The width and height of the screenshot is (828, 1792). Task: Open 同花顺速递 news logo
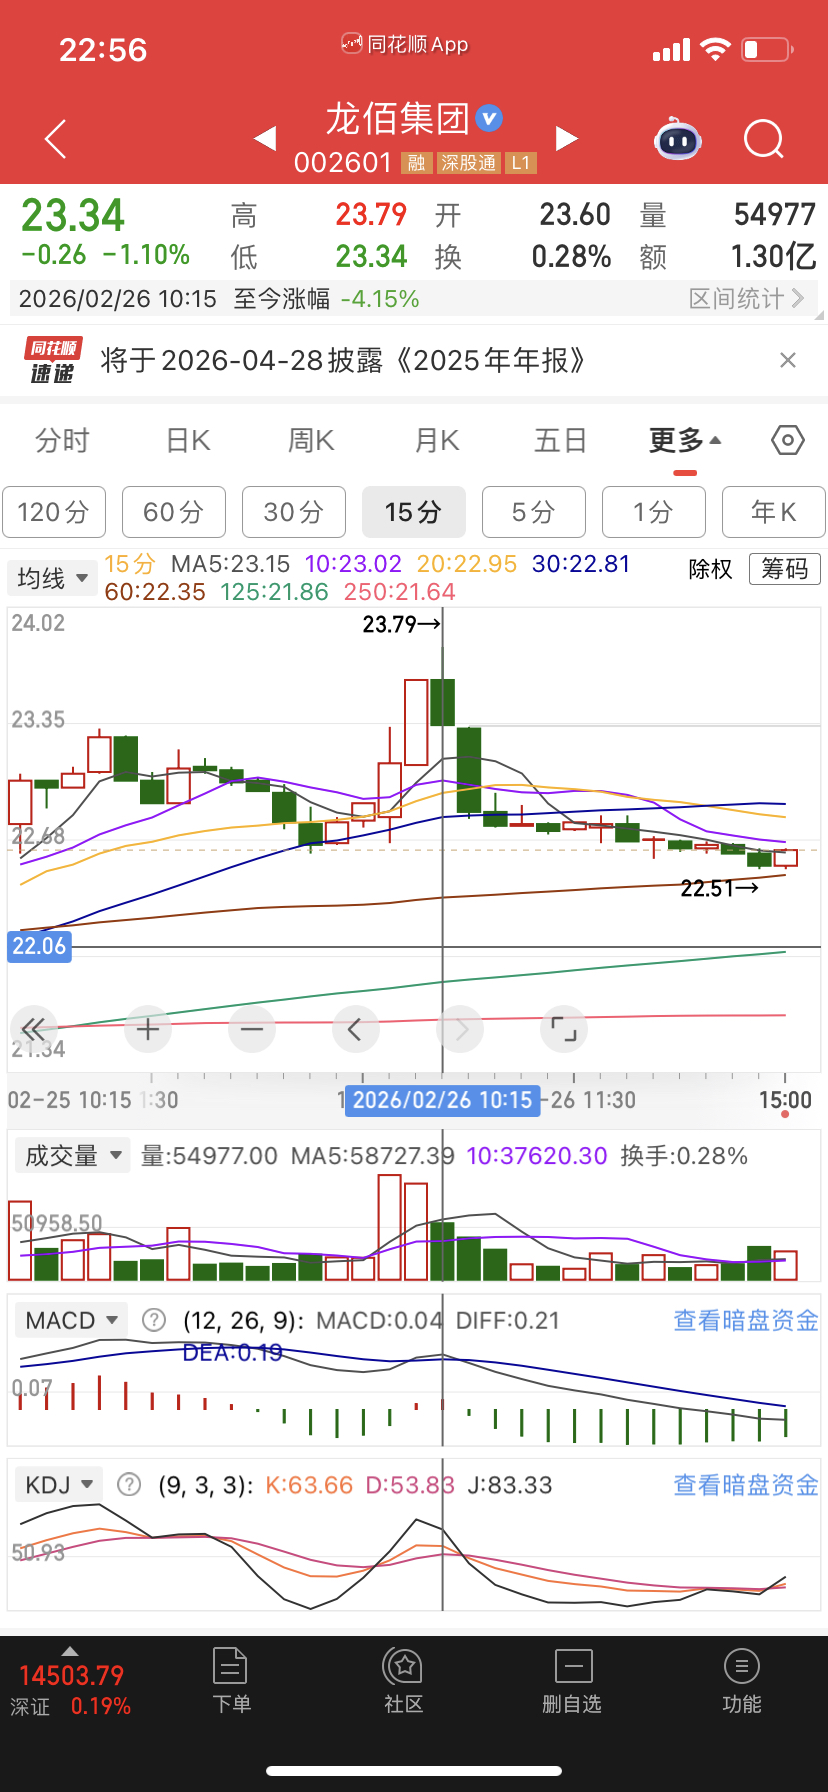pyautogui.click(x=52, y=360)
